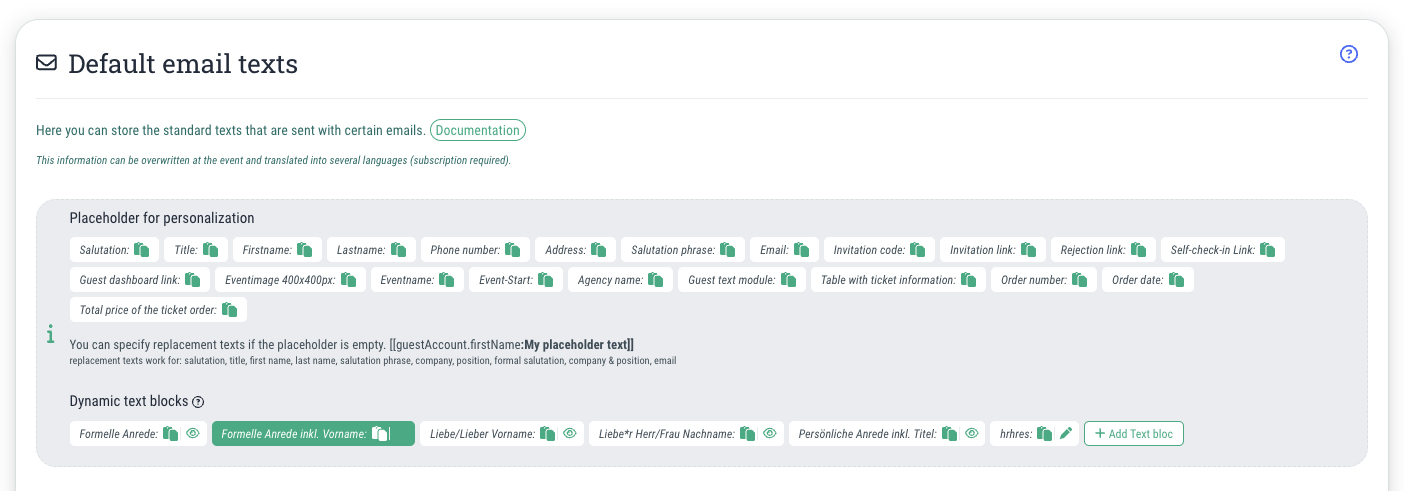The width and height of the screenshot is (1404, 491).
Task: Copy the Firstname placeholder
Action: coord(304,250)
